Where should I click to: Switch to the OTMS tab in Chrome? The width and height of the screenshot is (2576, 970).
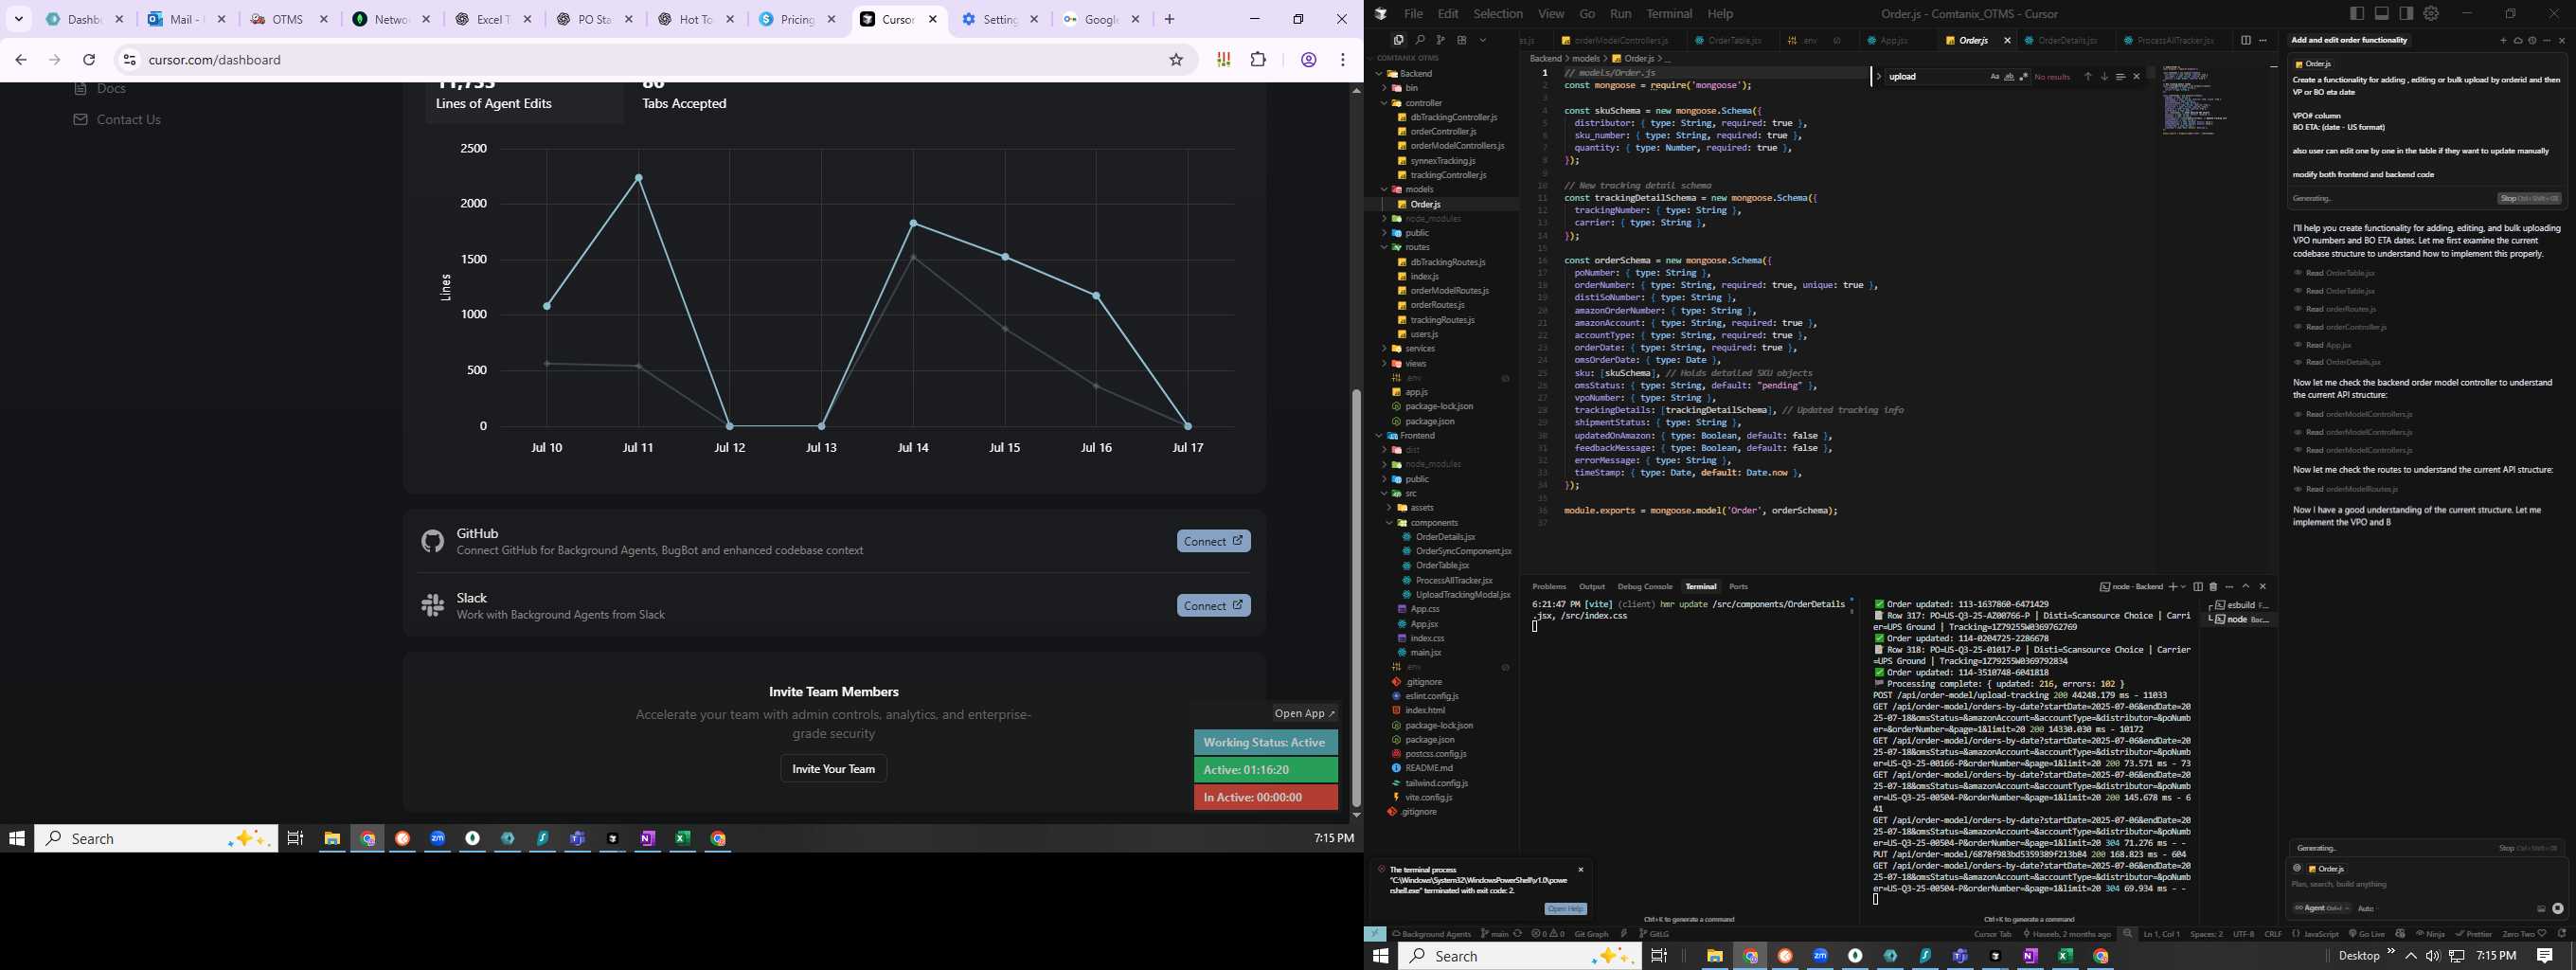pos(290,19)
